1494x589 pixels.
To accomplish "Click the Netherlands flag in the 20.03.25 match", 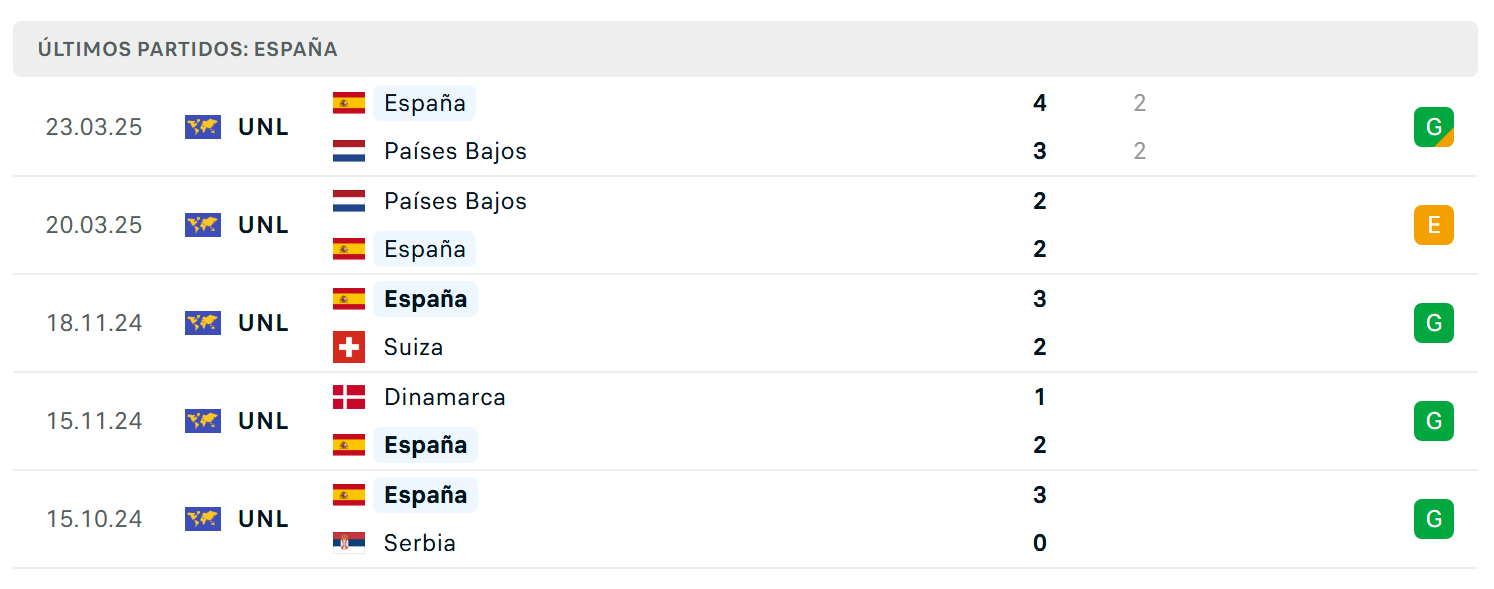I will (349, 201).
